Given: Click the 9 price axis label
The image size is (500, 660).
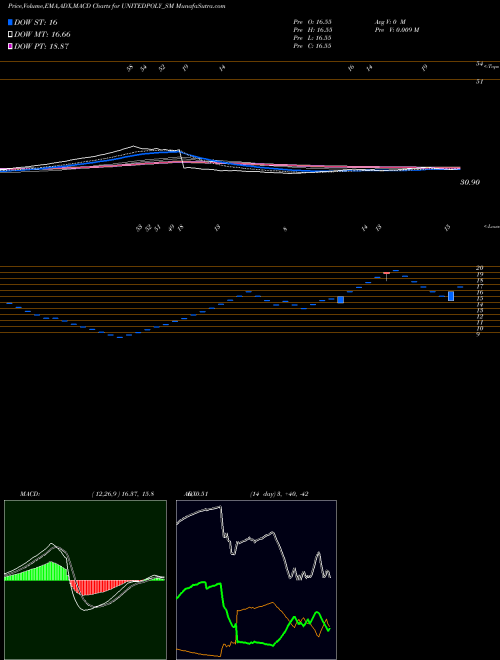Looking at the screenshot, I should [478, 335].
